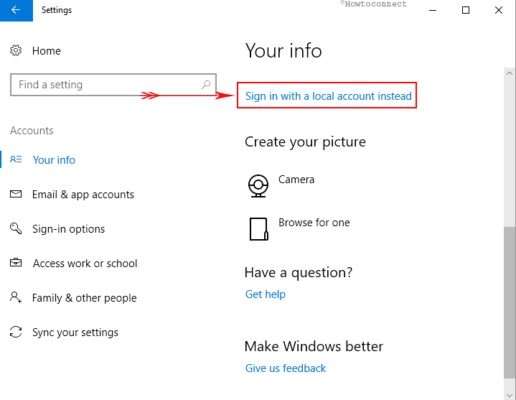Click the Sign-in options key icon
Screen dimensions: 516x400
pyautogui.click(x=16, y=229)
